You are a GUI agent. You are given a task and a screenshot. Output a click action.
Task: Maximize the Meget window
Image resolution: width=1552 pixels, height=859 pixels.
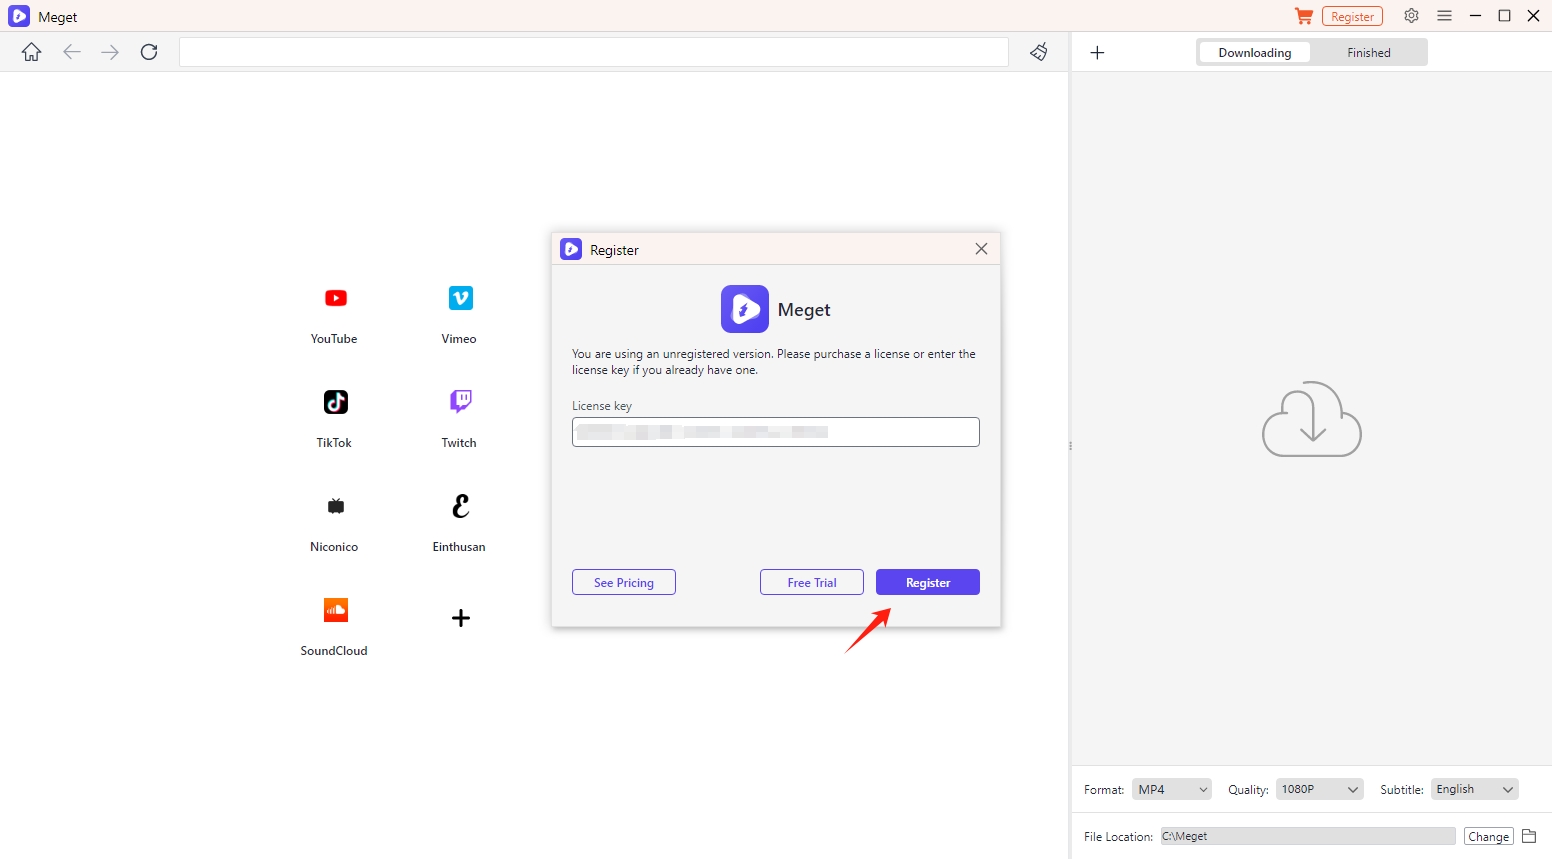(1504, 16)
